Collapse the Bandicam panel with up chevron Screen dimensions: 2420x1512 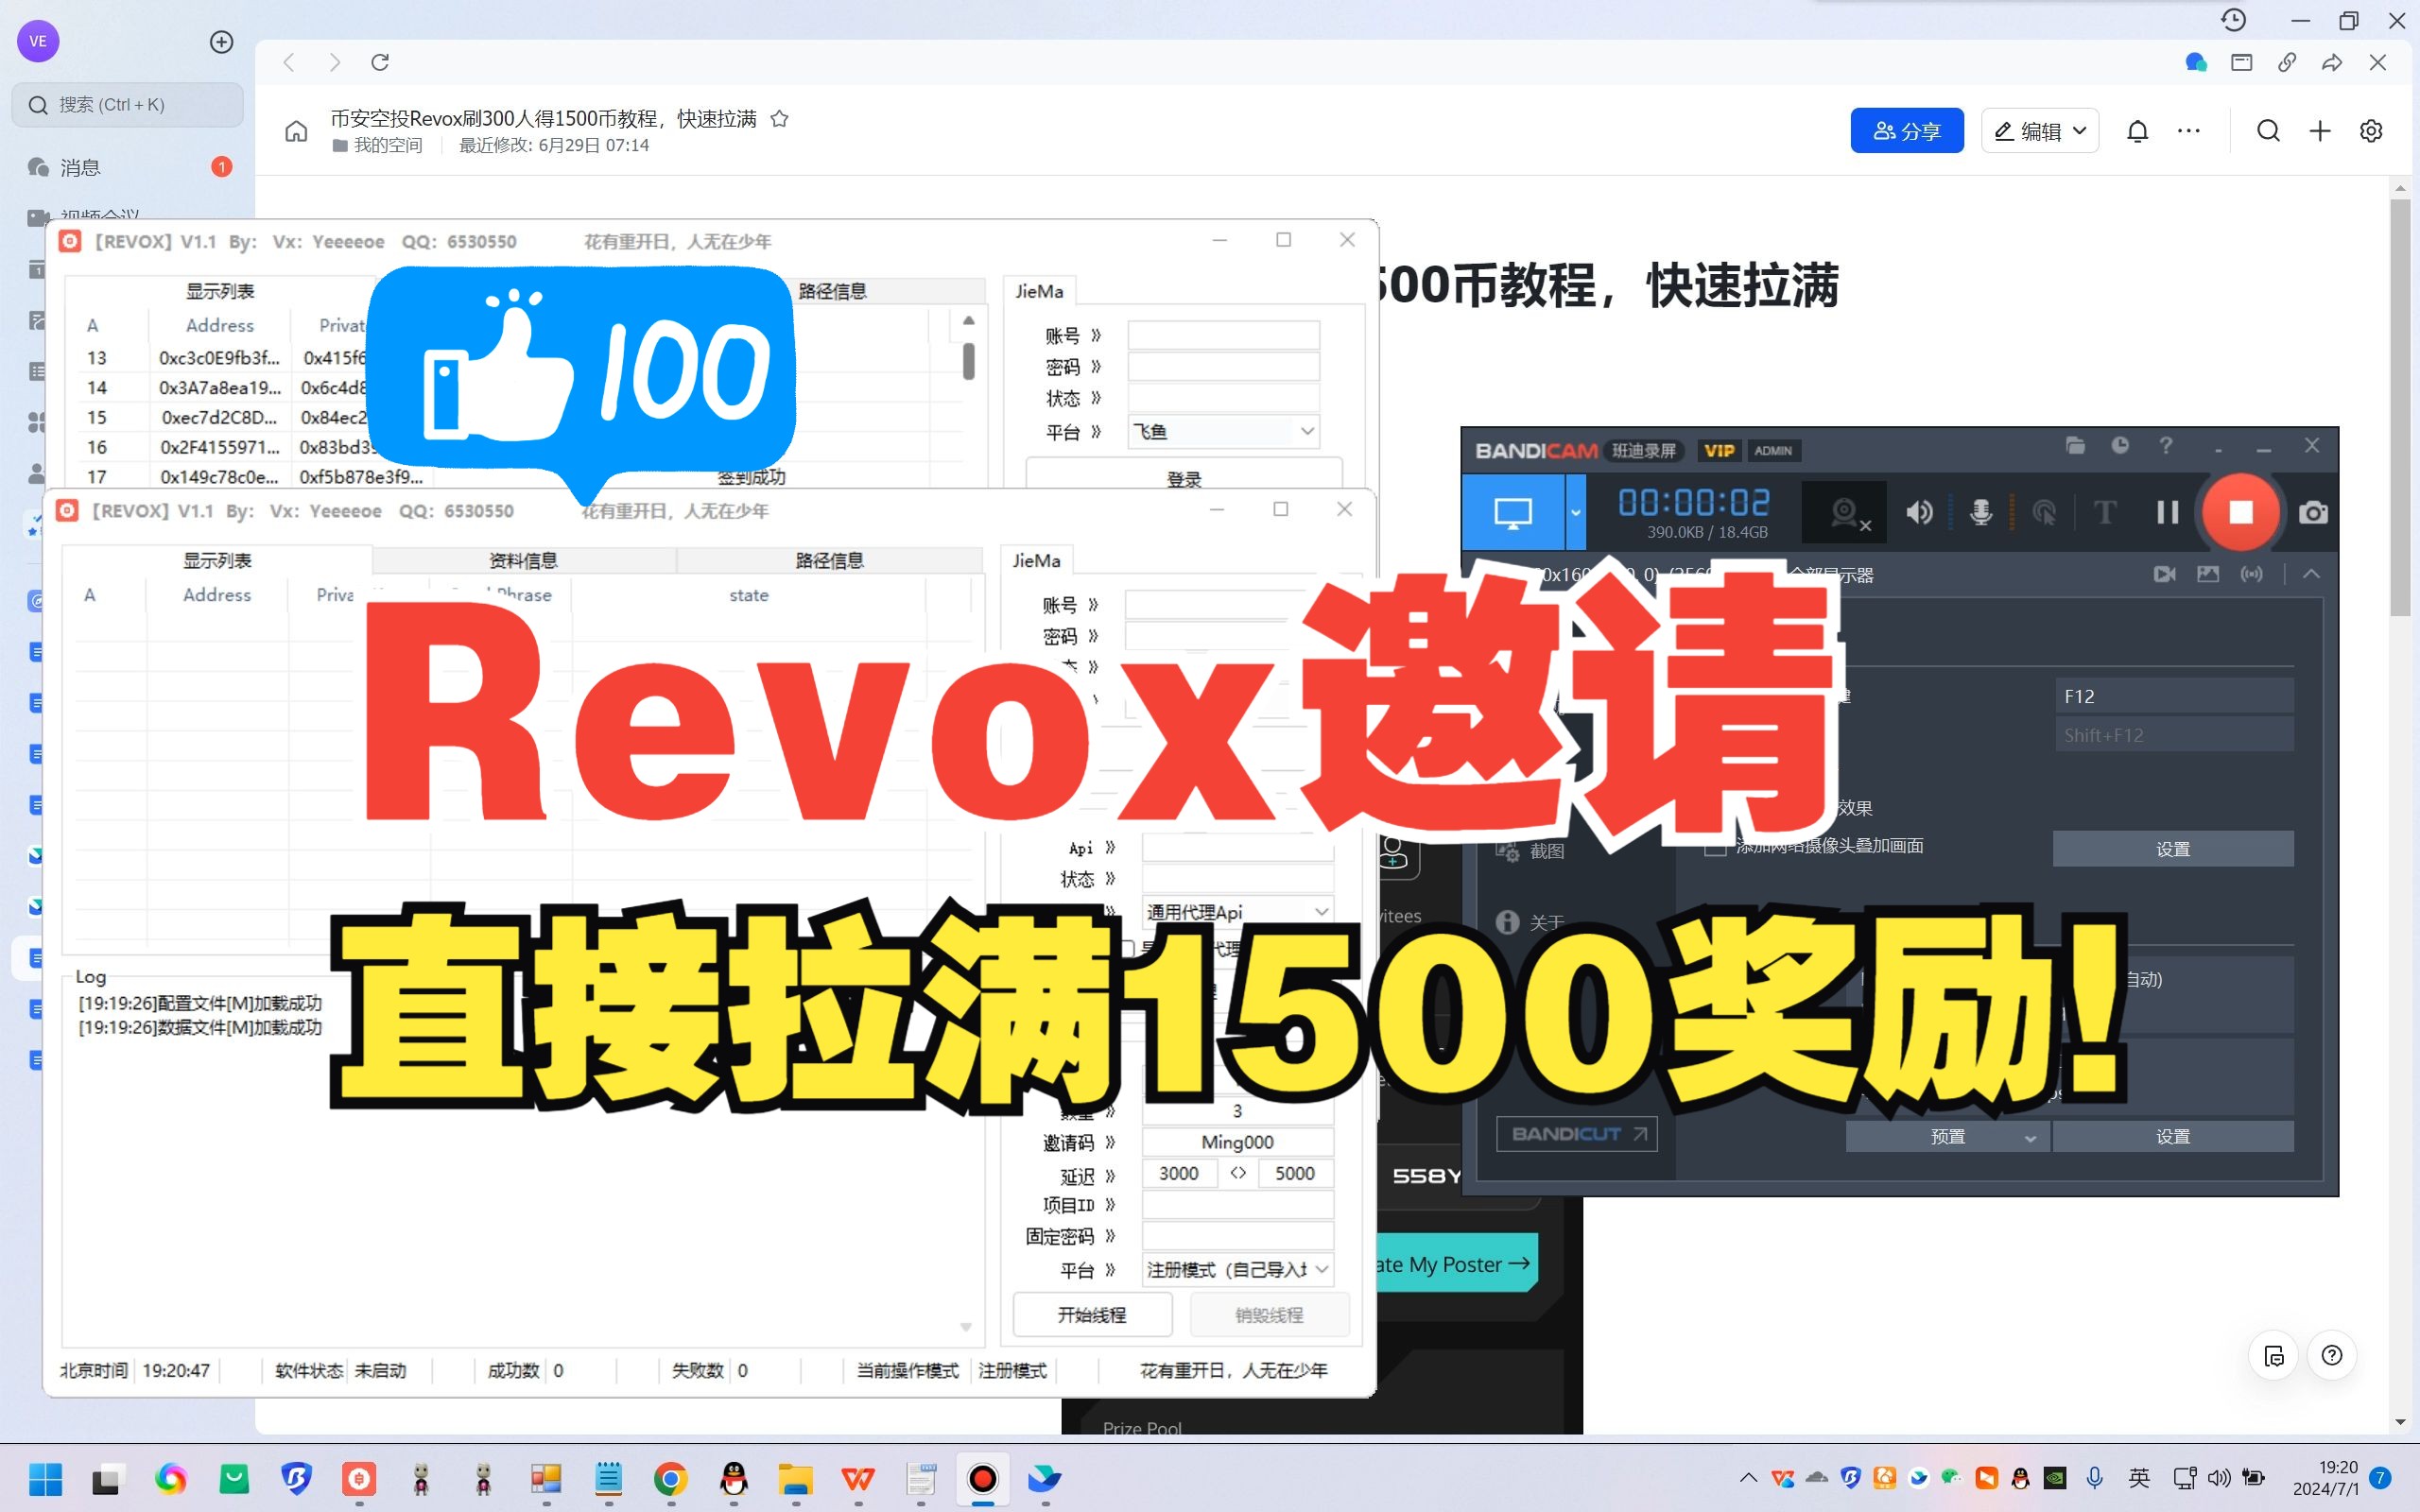2311,574
